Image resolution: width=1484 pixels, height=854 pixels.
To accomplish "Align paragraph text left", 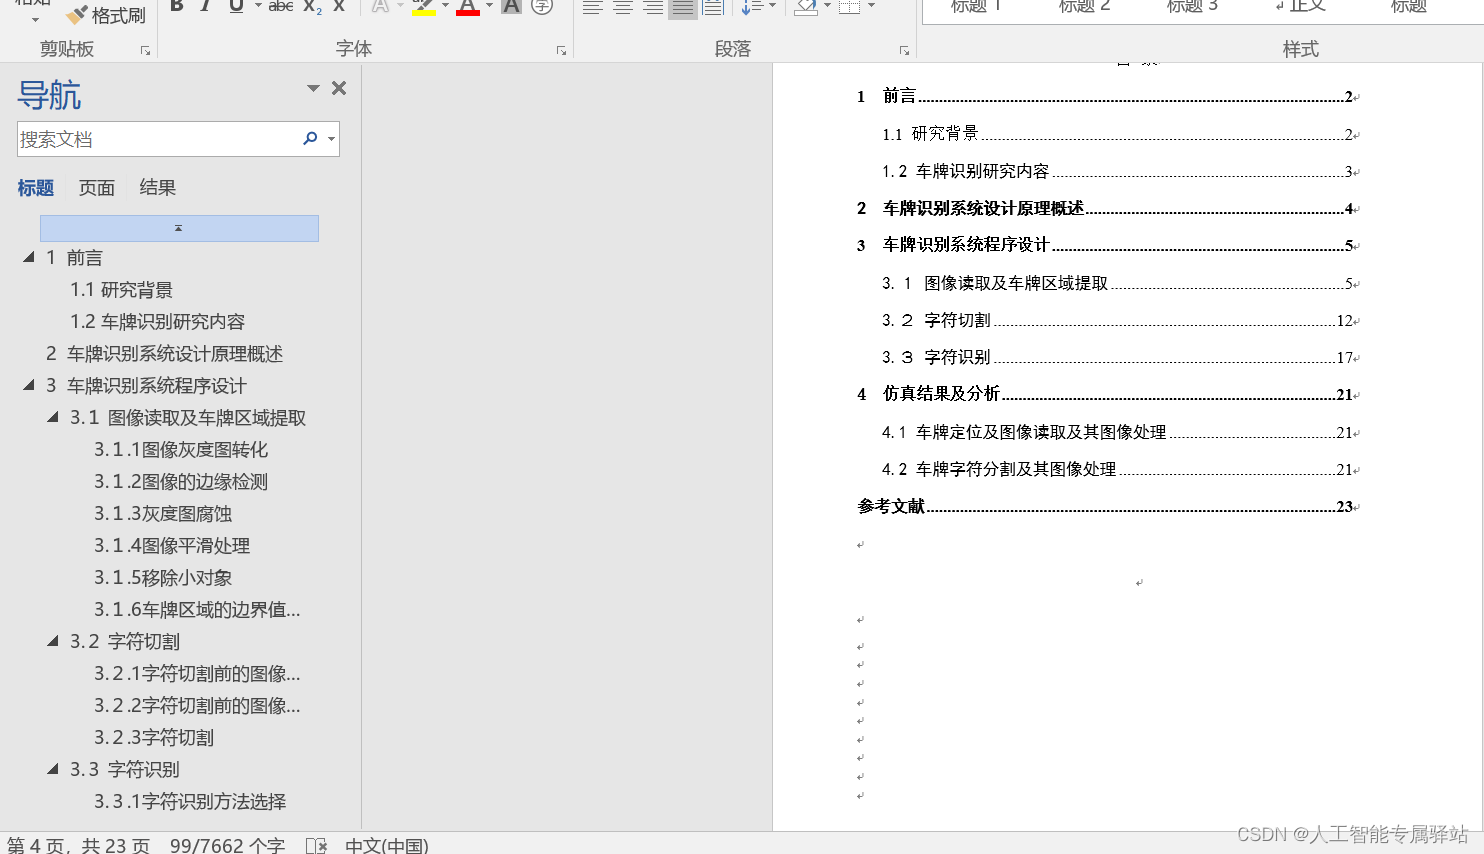I will [x=592, y=7].
